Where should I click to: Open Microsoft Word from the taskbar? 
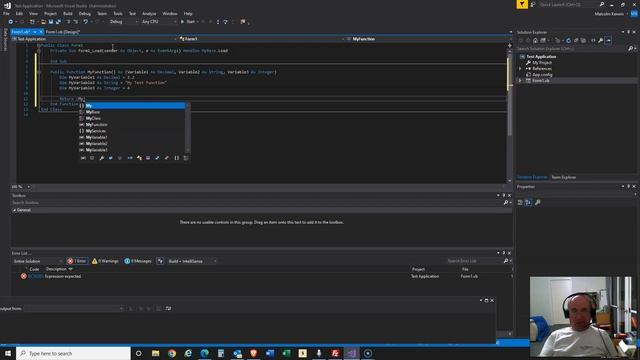click(x=270, y=353)
